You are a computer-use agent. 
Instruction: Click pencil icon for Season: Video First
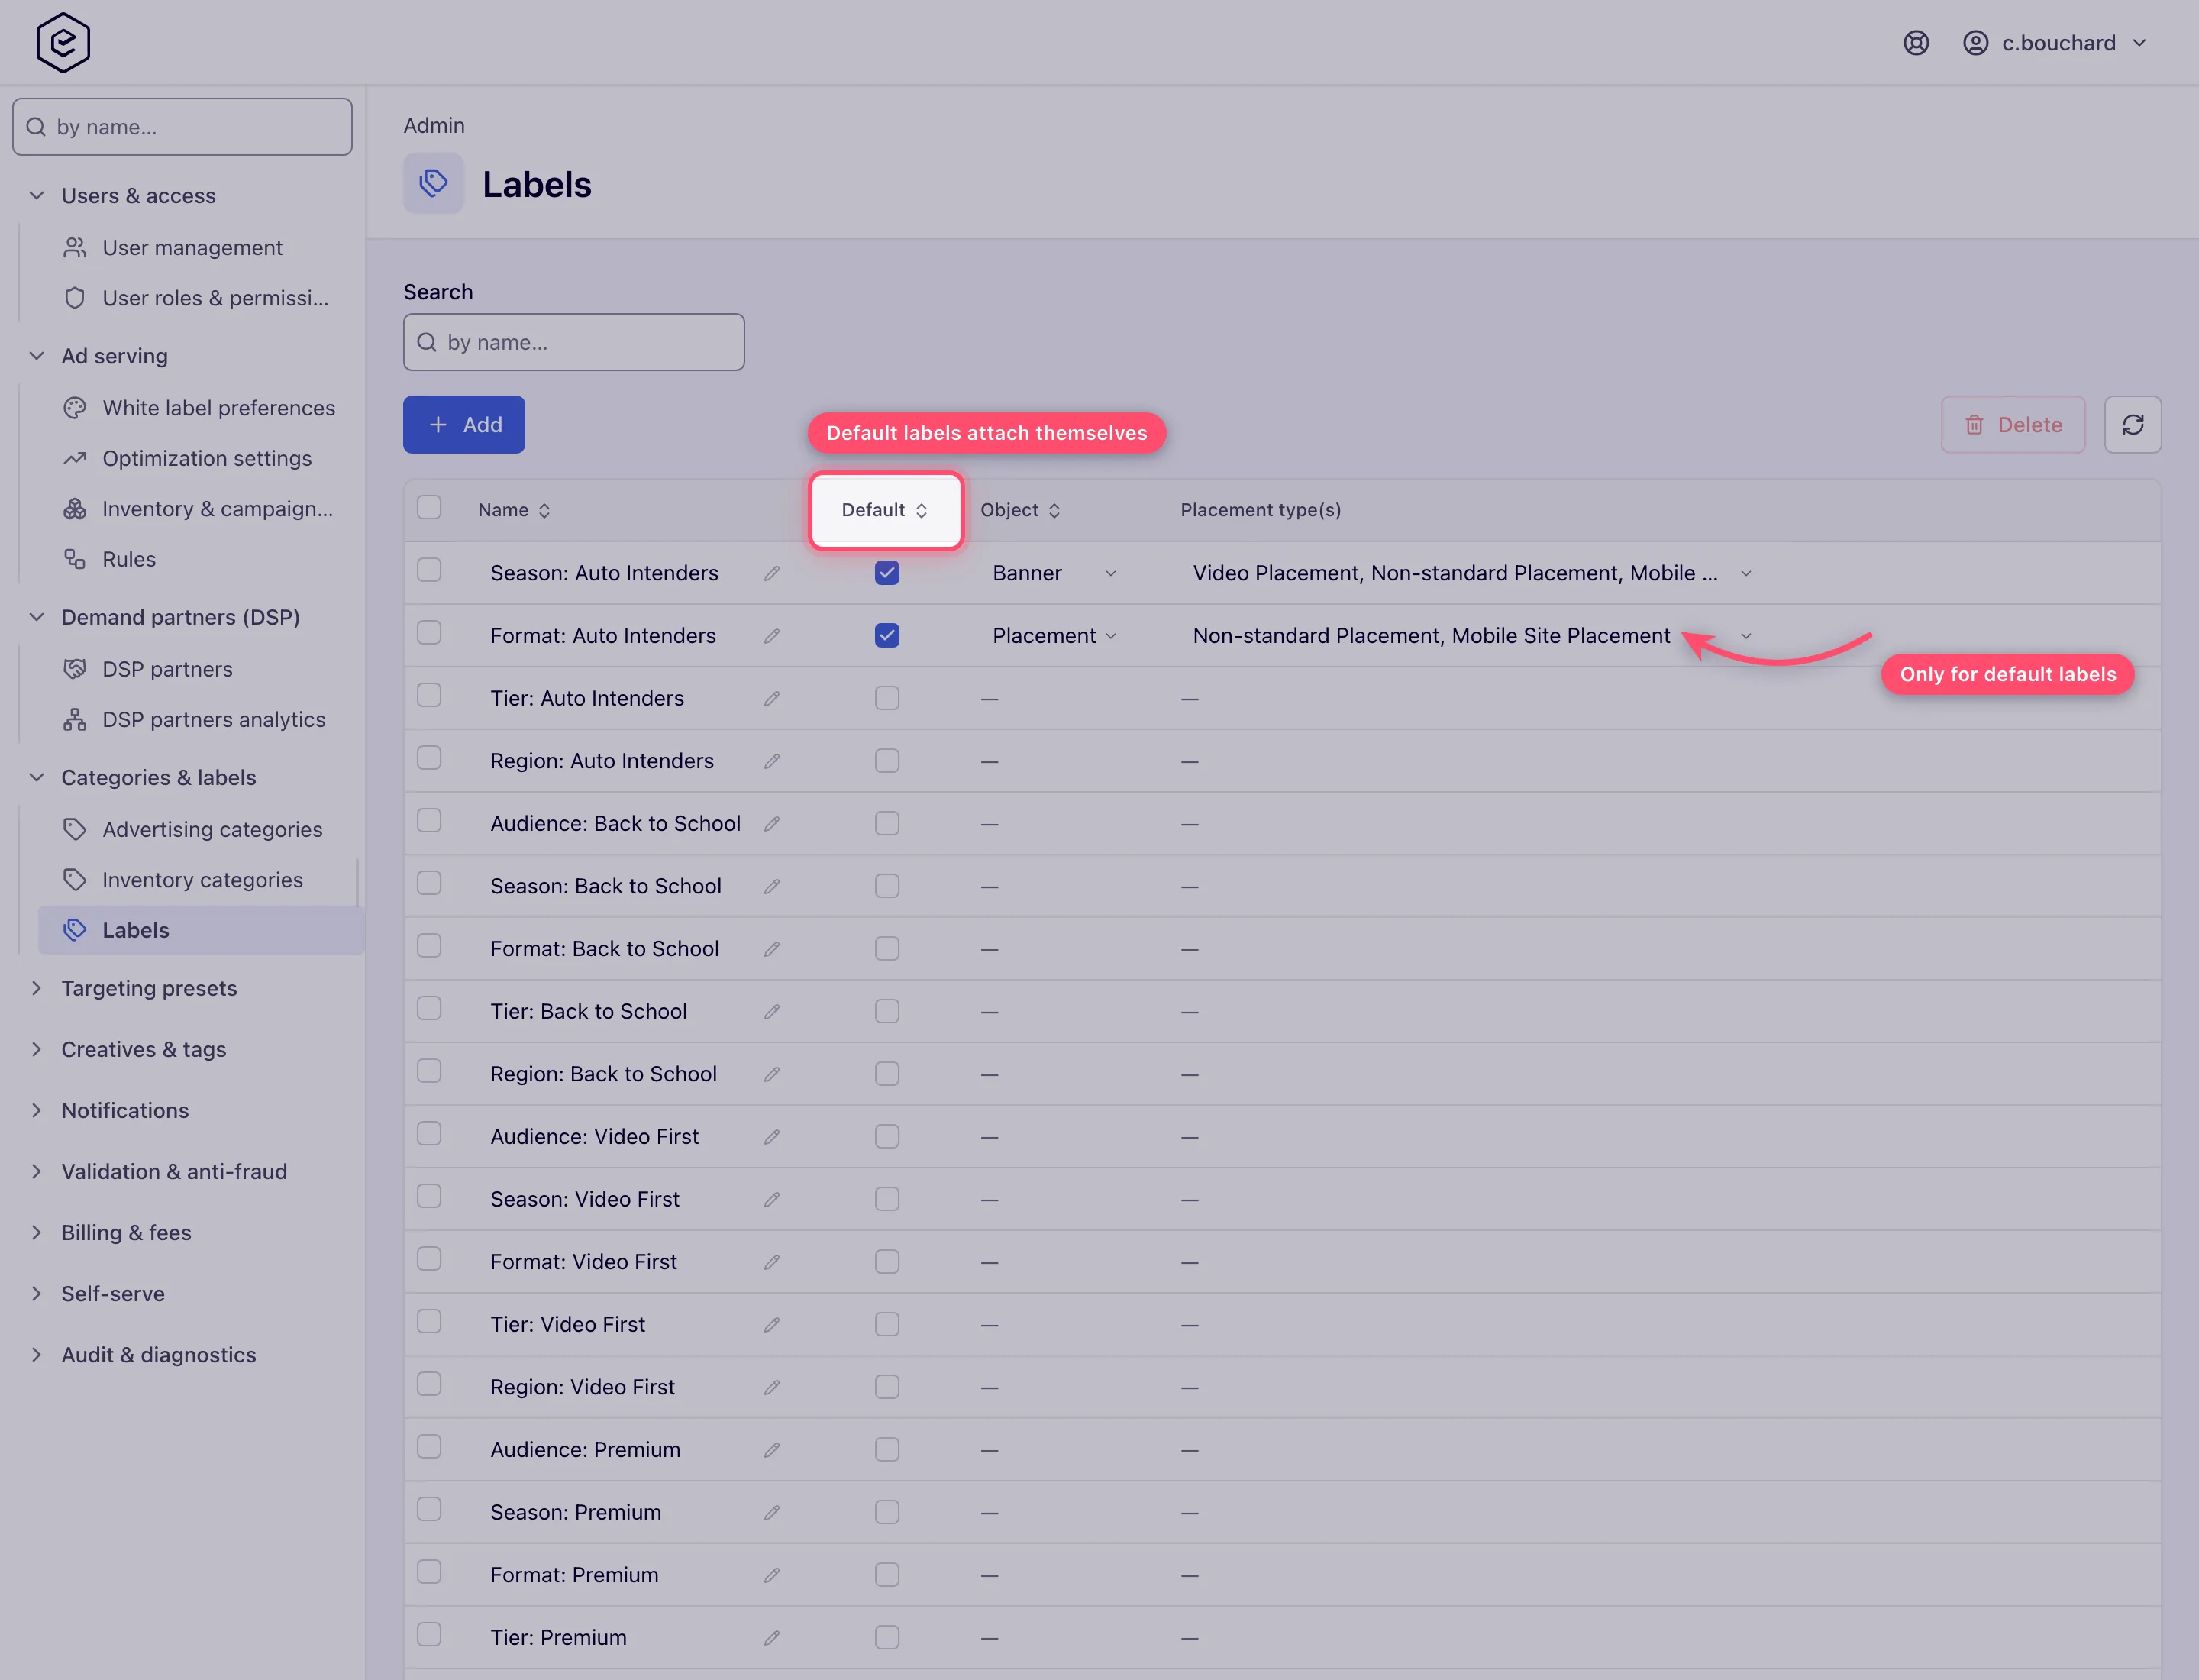coord(772,1199)
